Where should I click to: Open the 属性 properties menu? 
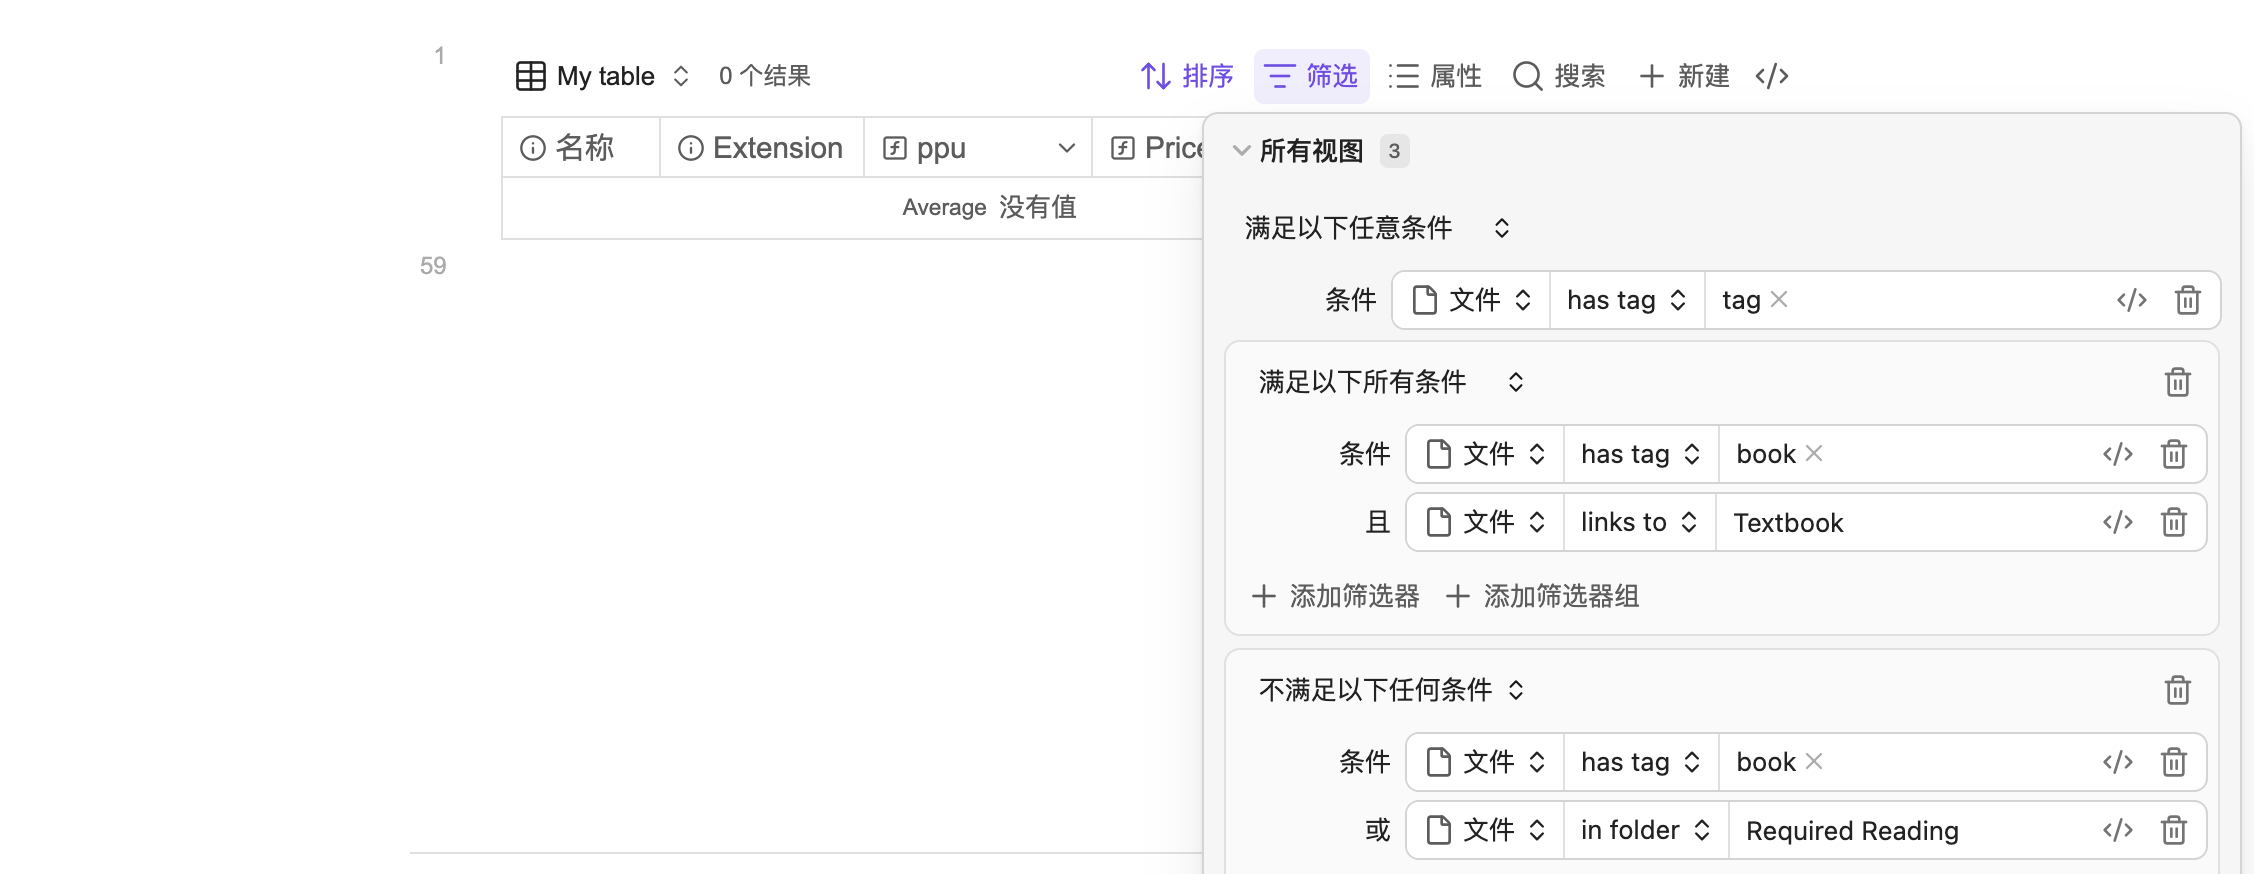[1435, 76]
